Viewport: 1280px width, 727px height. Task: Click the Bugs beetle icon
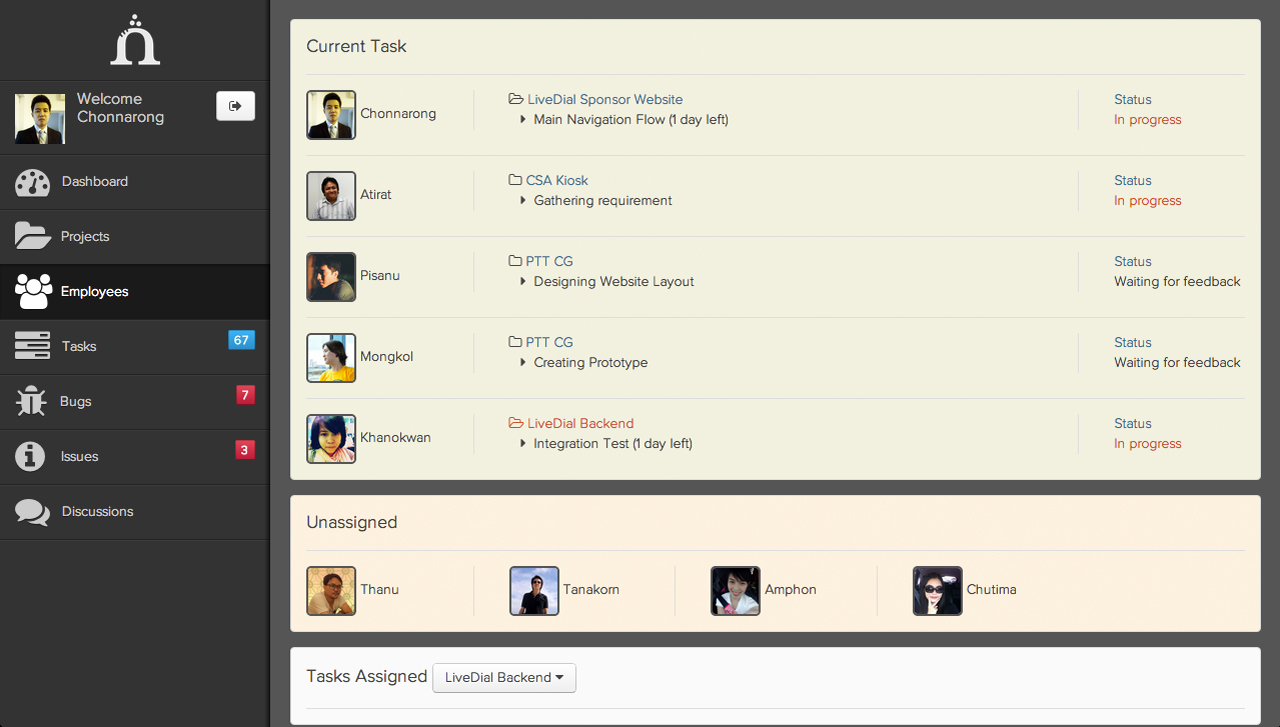point(31,401)
